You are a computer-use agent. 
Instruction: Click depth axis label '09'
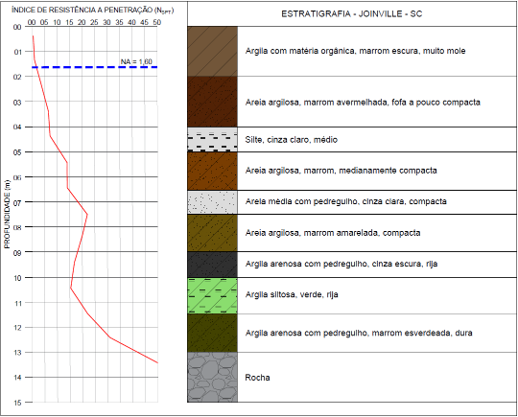(17, 253)
